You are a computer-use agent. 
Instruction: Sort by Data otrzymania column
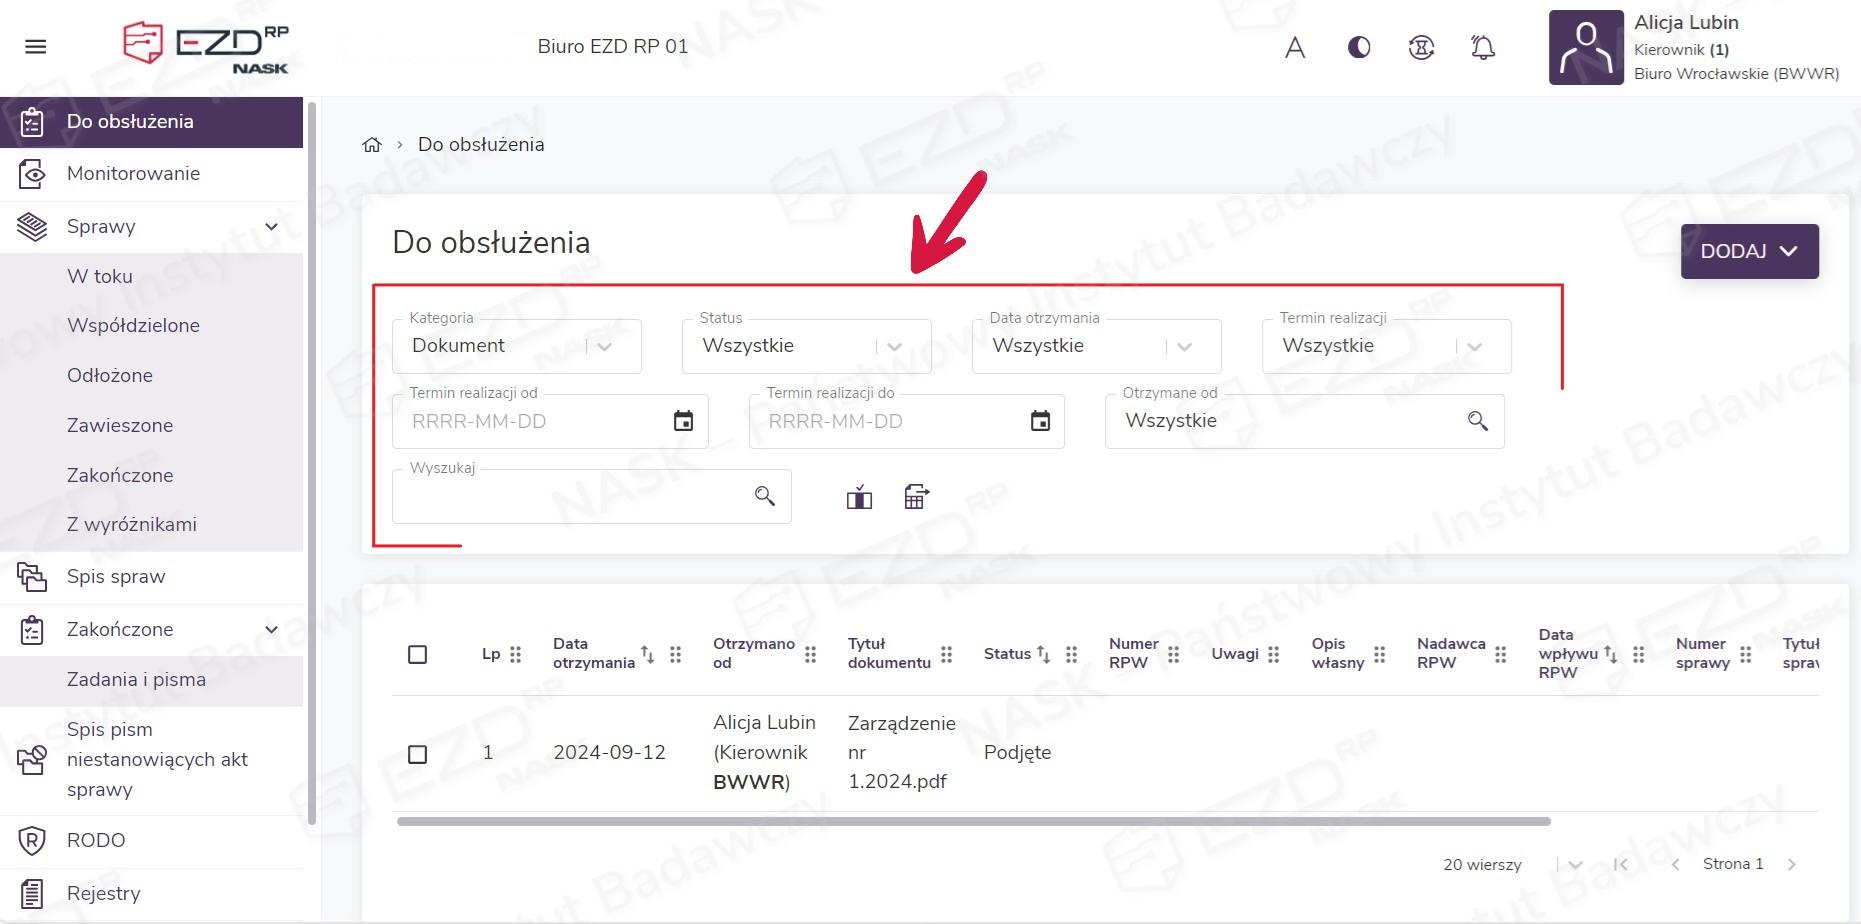click(x=647, y=654)
